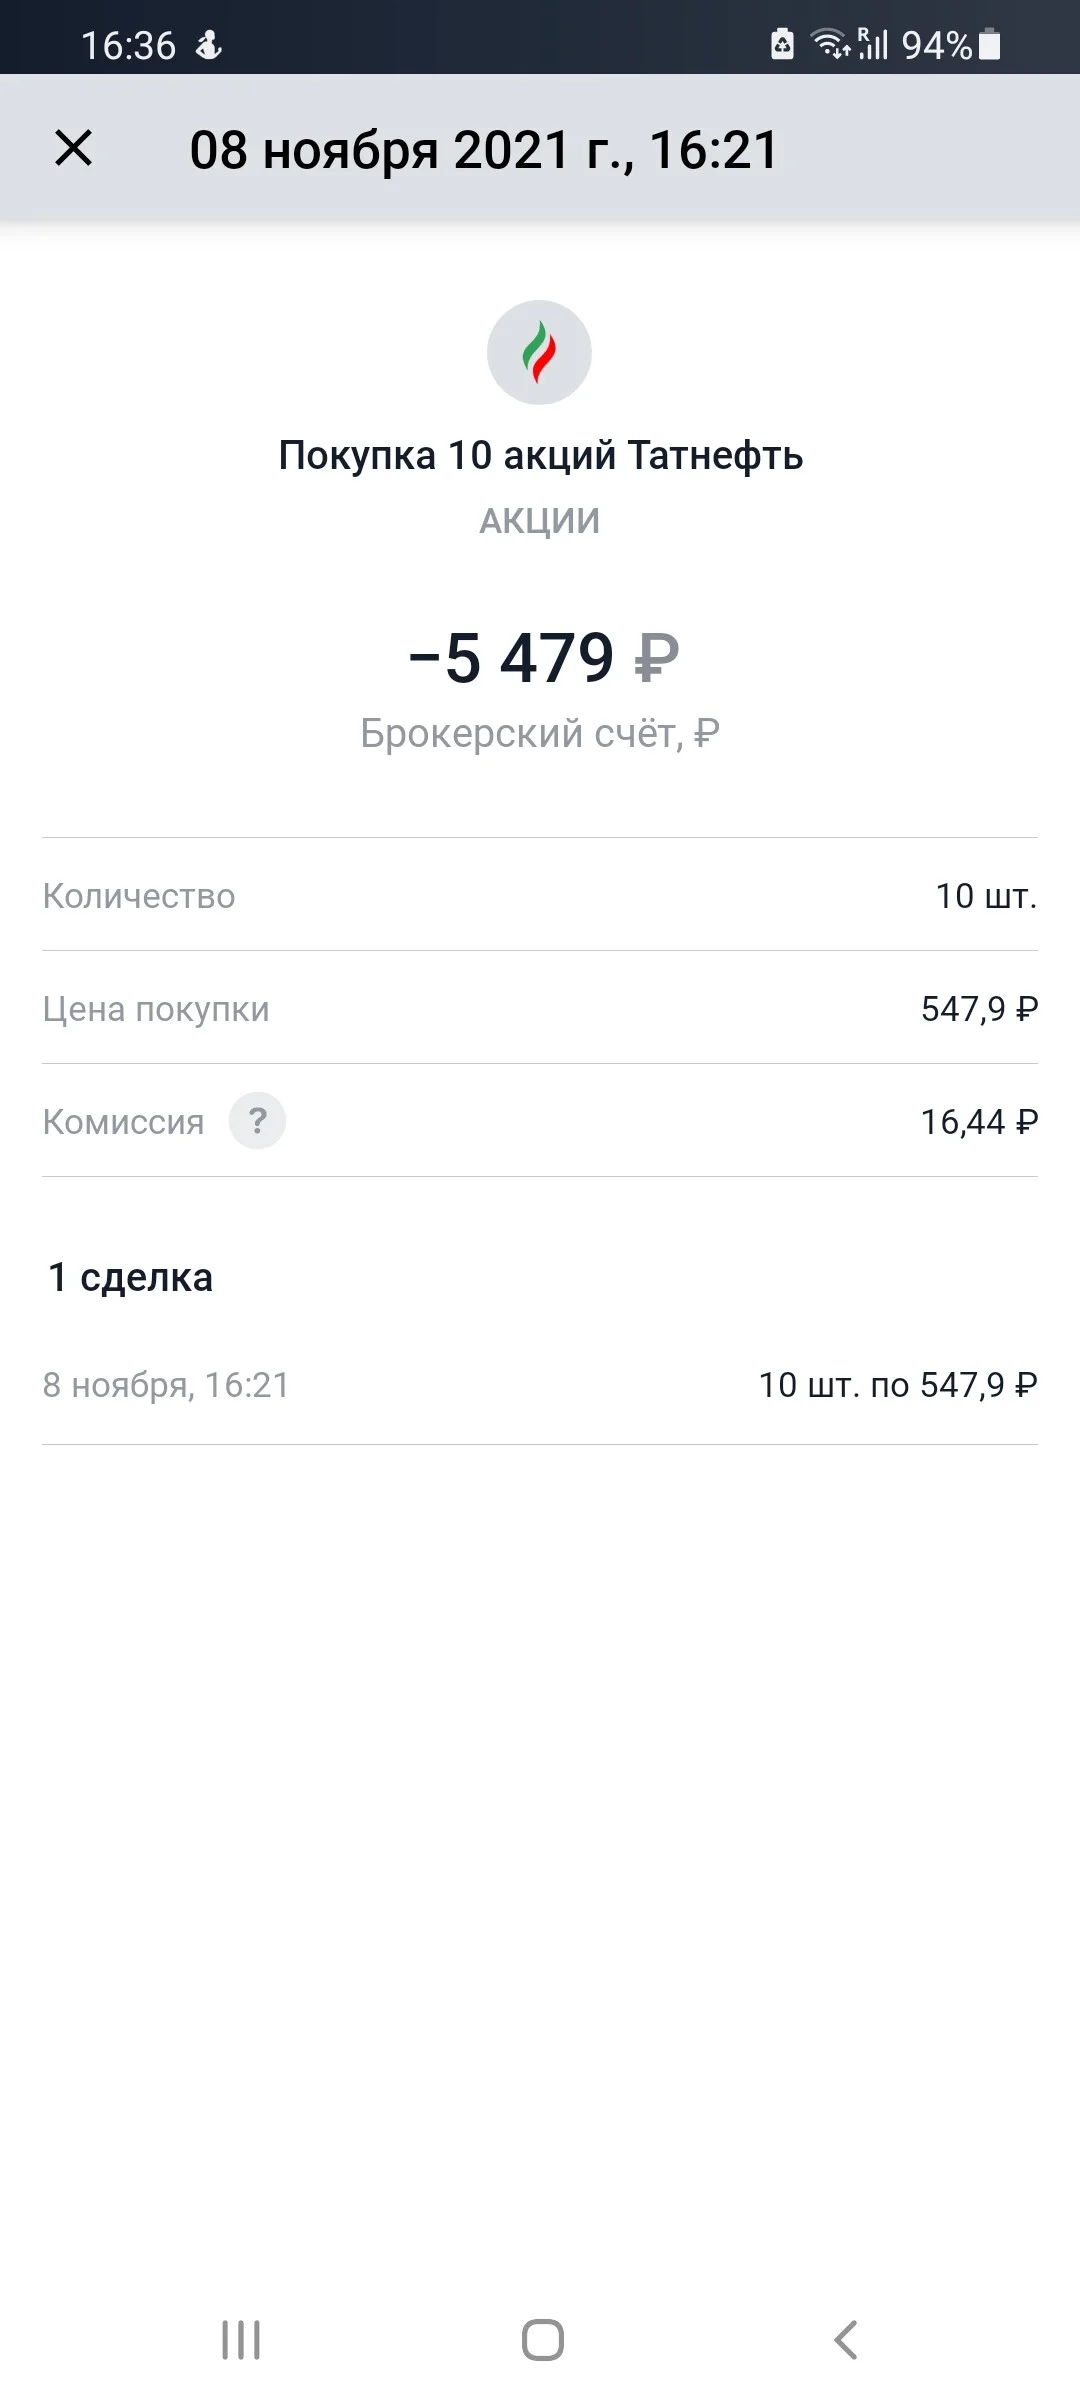Tap the −5 479 ₽ total amount

(x=543, y=658)
